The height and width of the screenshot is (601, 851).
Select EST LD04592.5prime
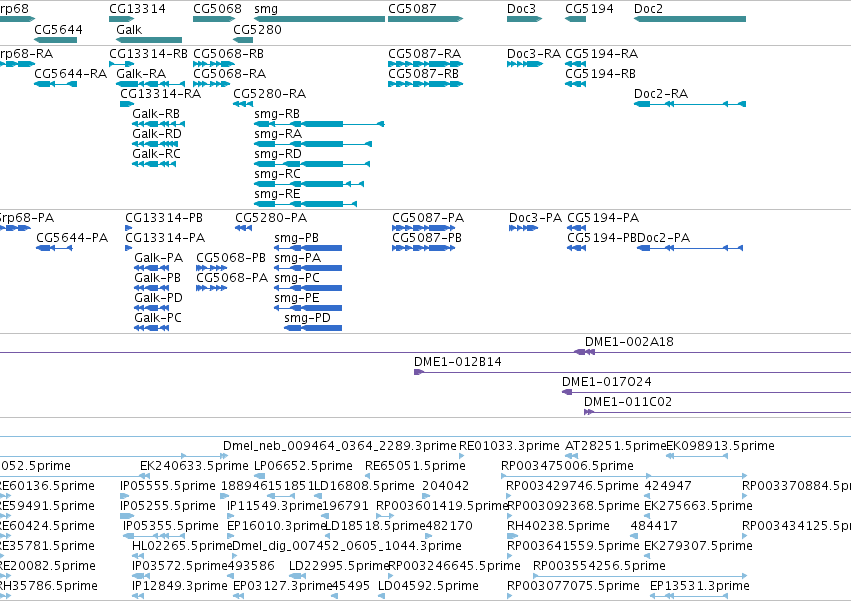pos(382,596)
